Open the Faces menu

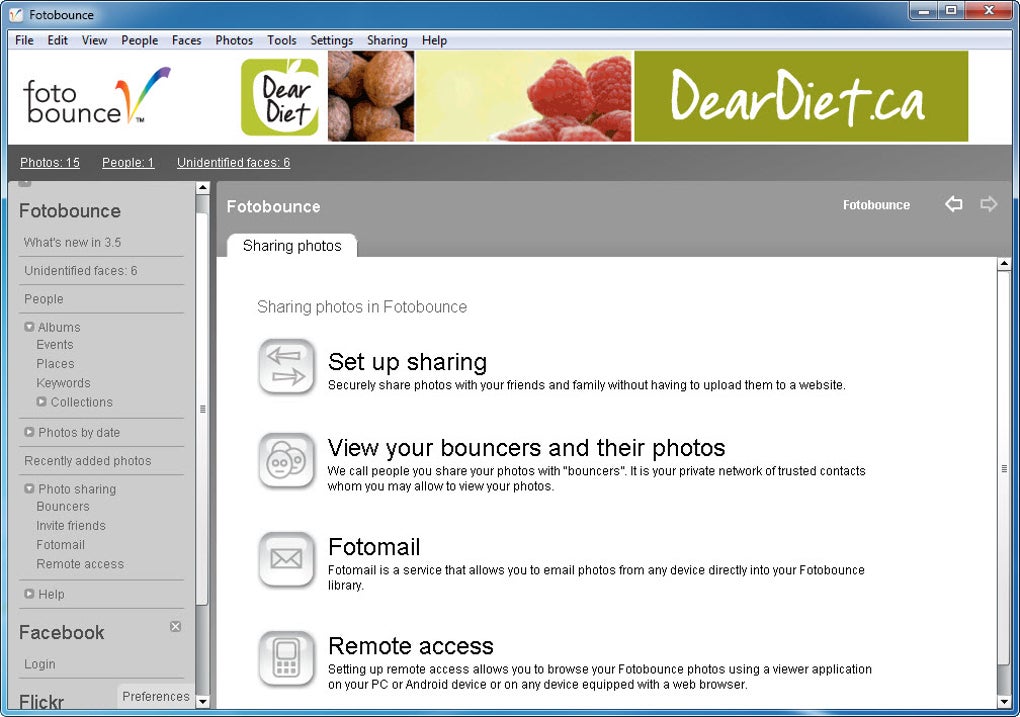[187, 40]
